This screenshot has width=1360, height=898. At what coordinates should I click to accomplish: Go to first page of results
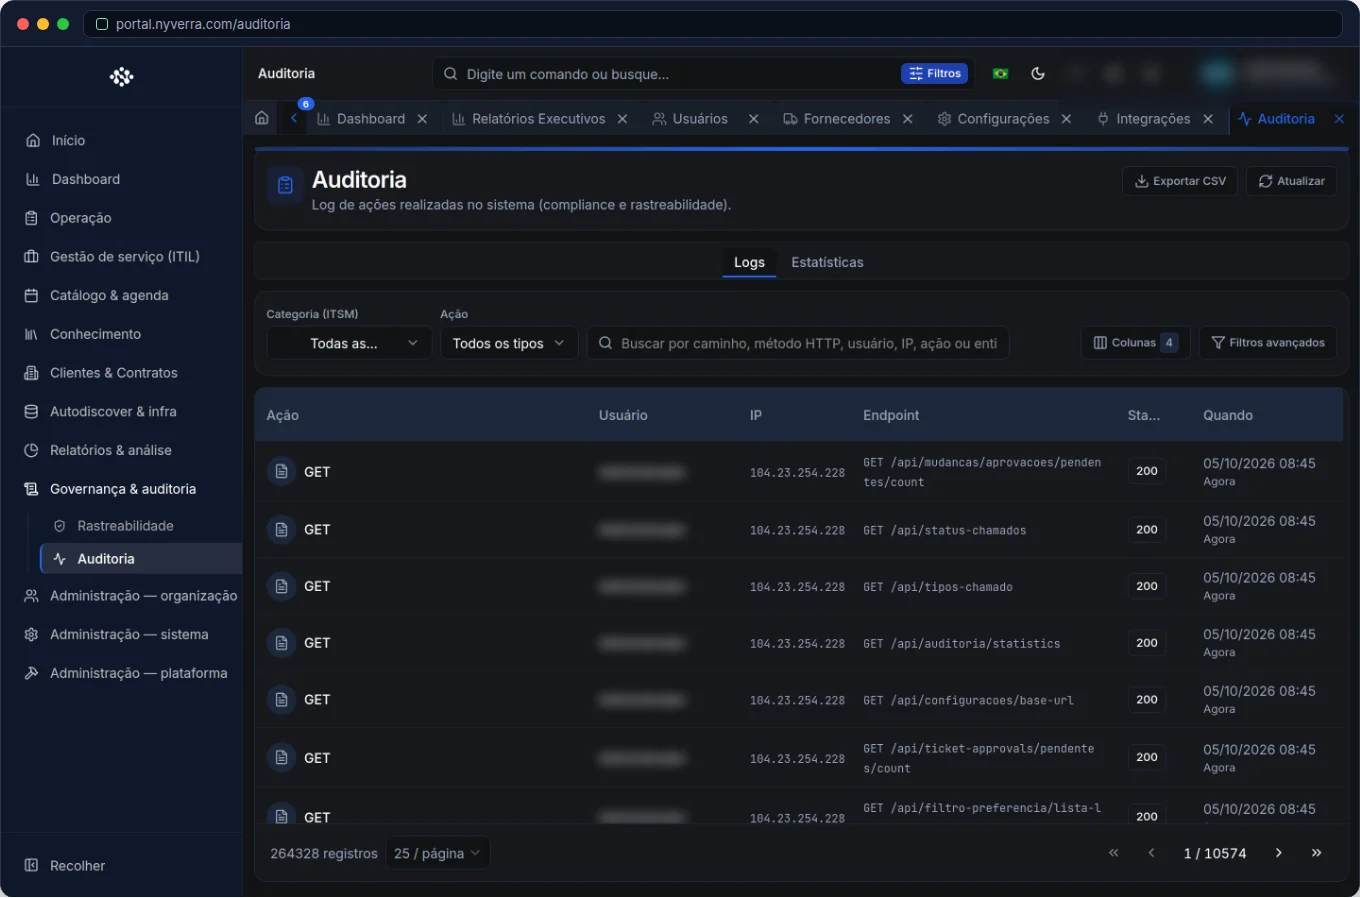[1114, 853]
